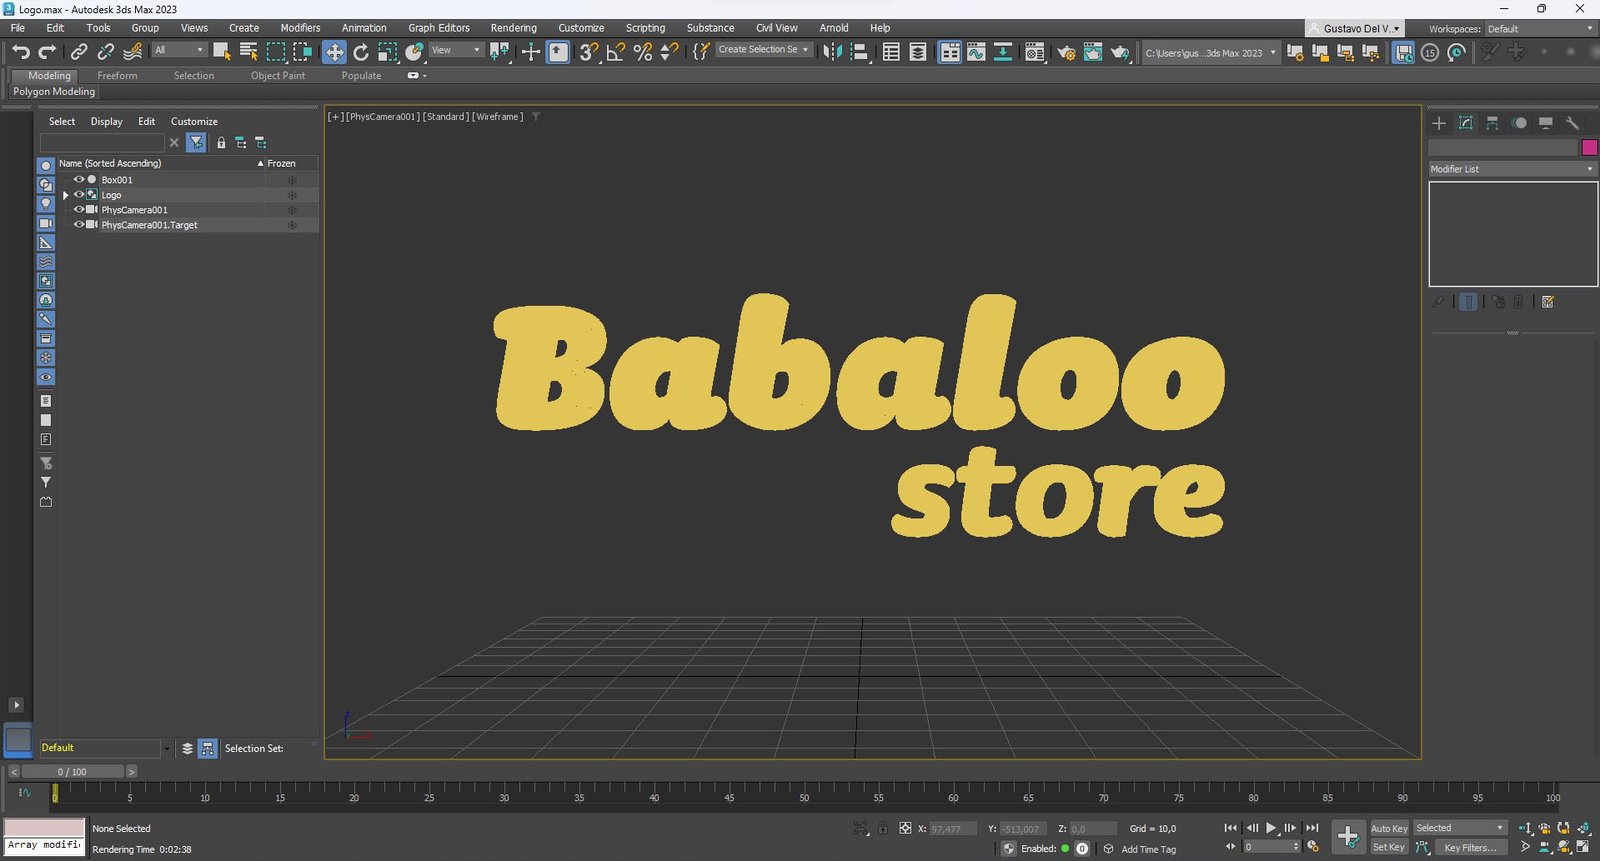The height and width of the screenshot is (861, 1600).
Task: Select the Link tool (chain icon)
Action: point(79,51)
